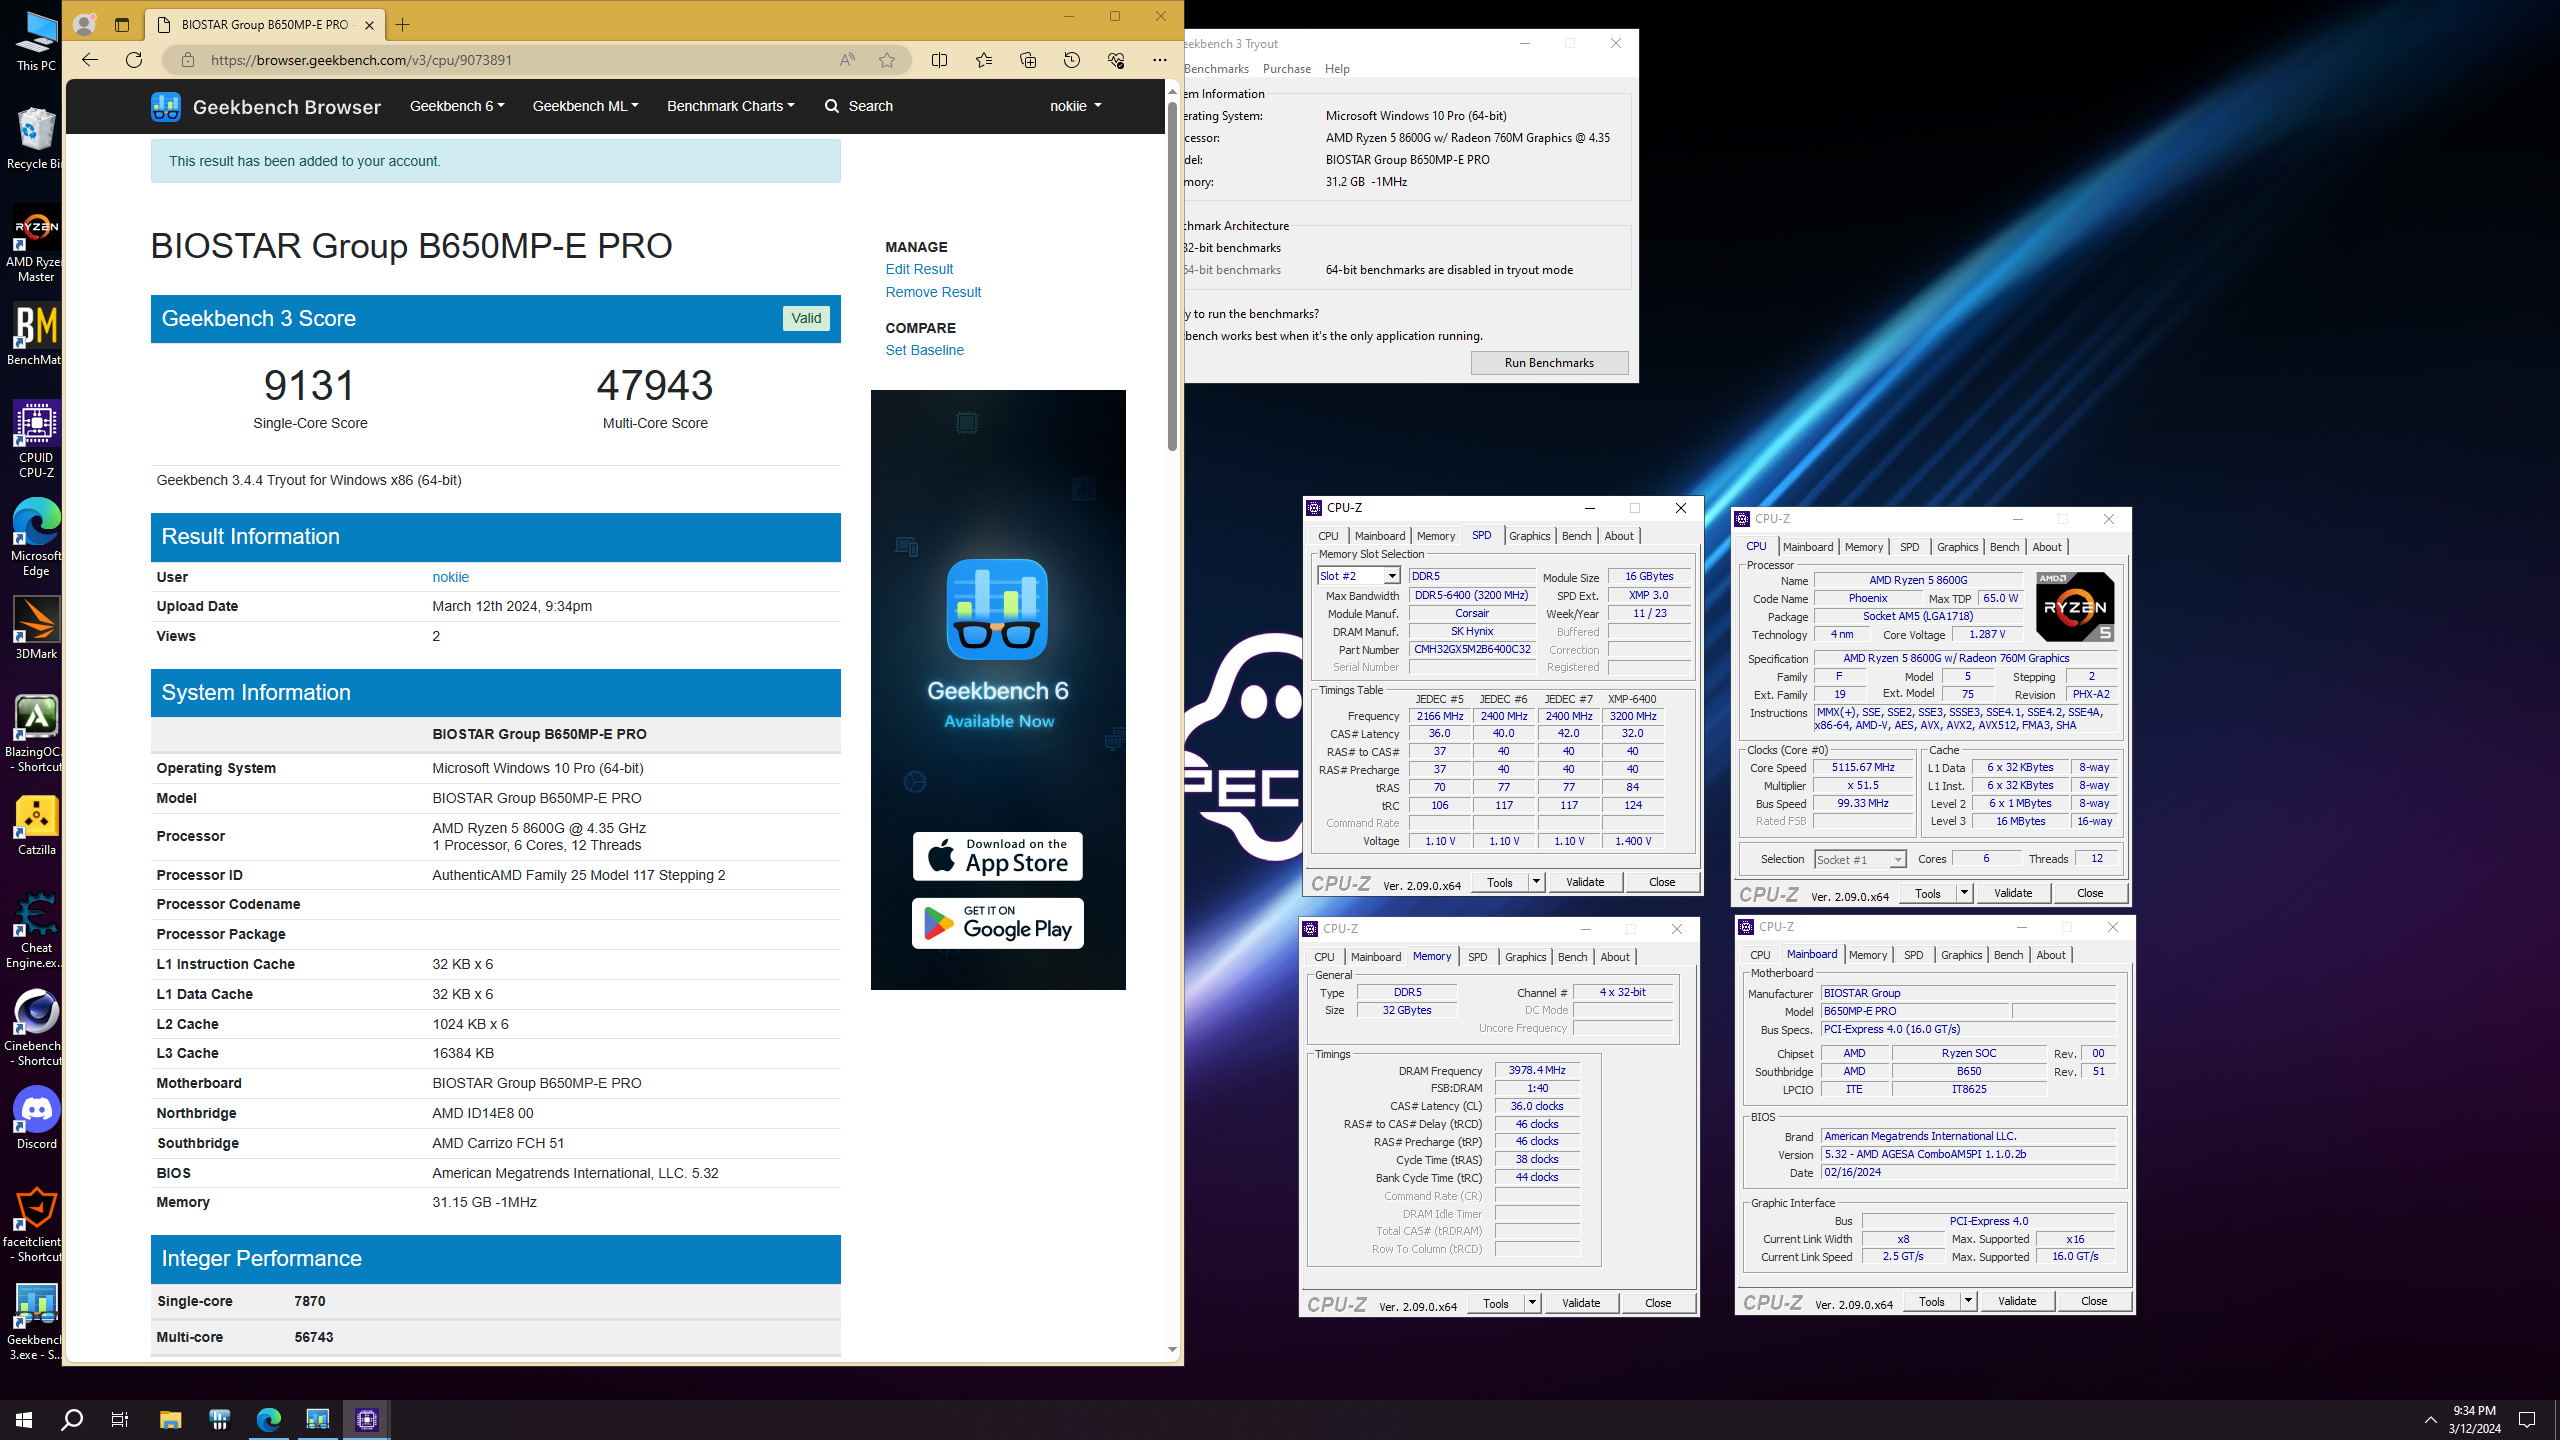Viewport: 2560px width, 1440px height.
Task: Refresh the Geekbench page
Action: click(134, 60)
